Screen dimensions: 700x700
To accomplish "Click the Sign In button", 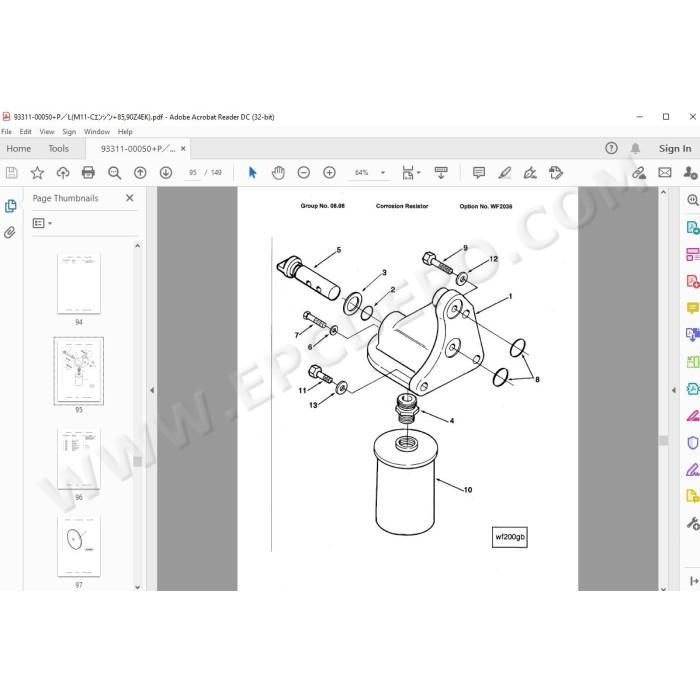I will 675,149.
